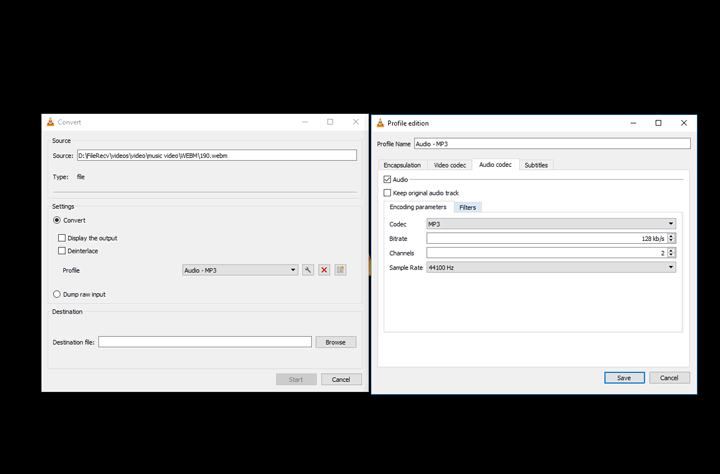
Task: Open the Profile dropdown showing Audio - MP3
Action: pyautogui.click(x=240, y=270)
